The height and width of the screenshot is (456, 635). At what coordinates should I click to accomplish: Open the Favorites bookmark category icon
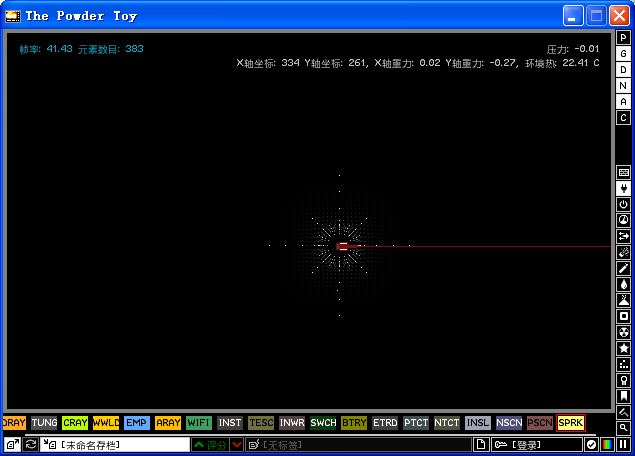click(624, 396)
